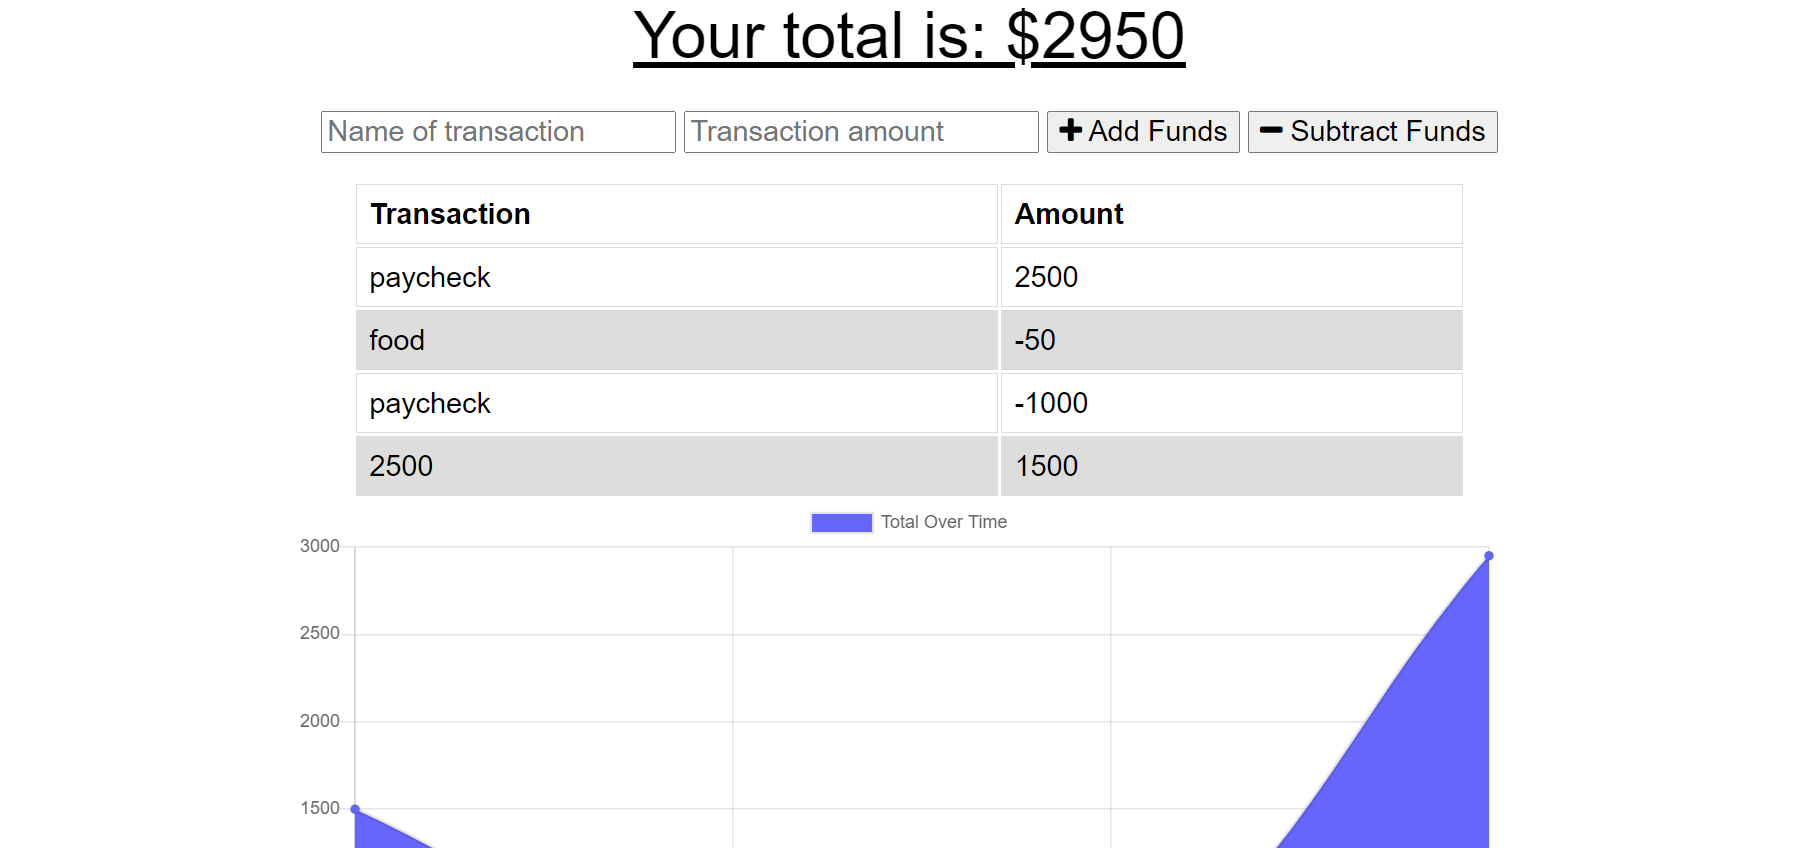Select the food transaction cell
Screen dimensions: 1812x848
(676, 340)
